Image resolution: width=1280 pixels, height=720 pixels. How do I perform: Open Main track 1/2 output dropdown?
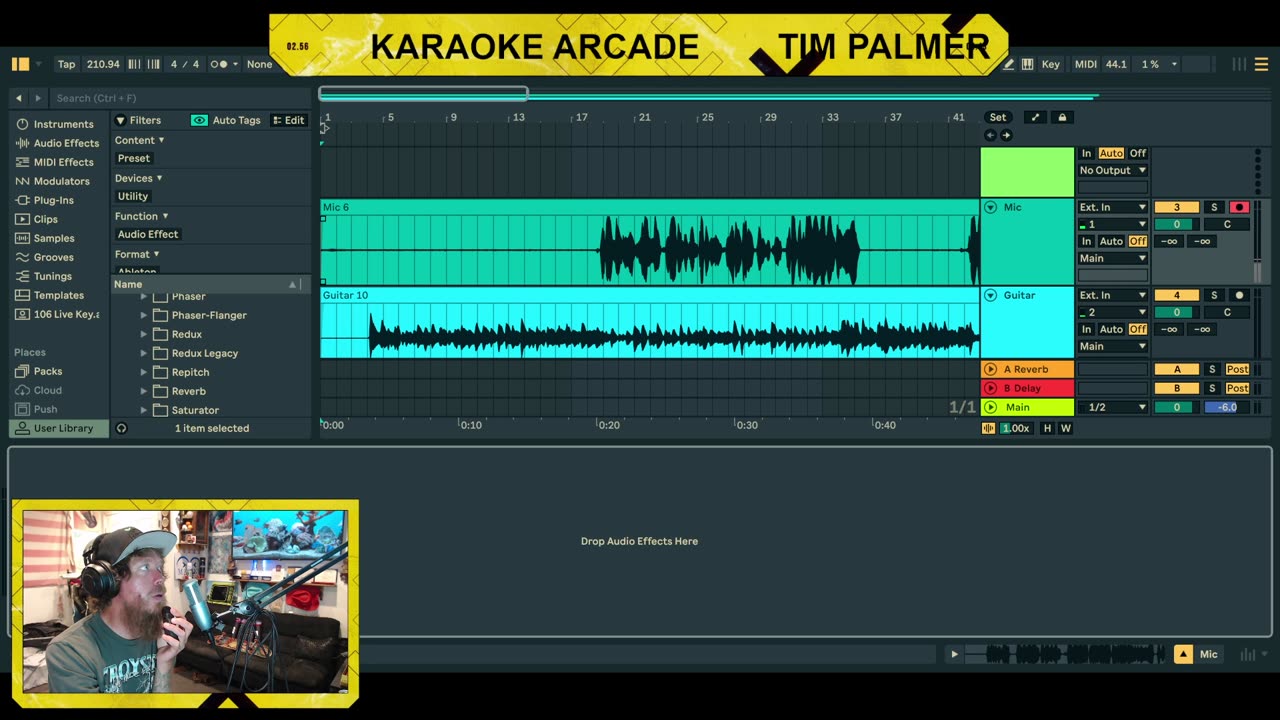pyautogui.click(x=1112, y=407)
